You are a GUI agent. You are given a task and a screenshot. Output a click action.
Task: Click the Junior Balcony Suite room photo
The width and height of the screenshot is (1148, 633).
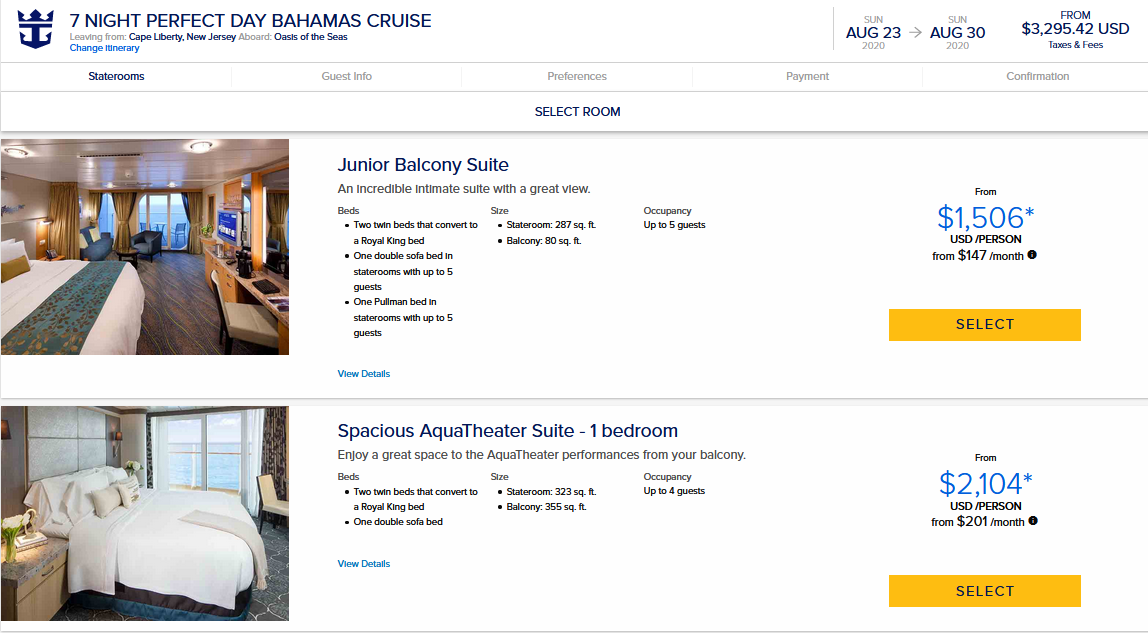pos(145,247)
